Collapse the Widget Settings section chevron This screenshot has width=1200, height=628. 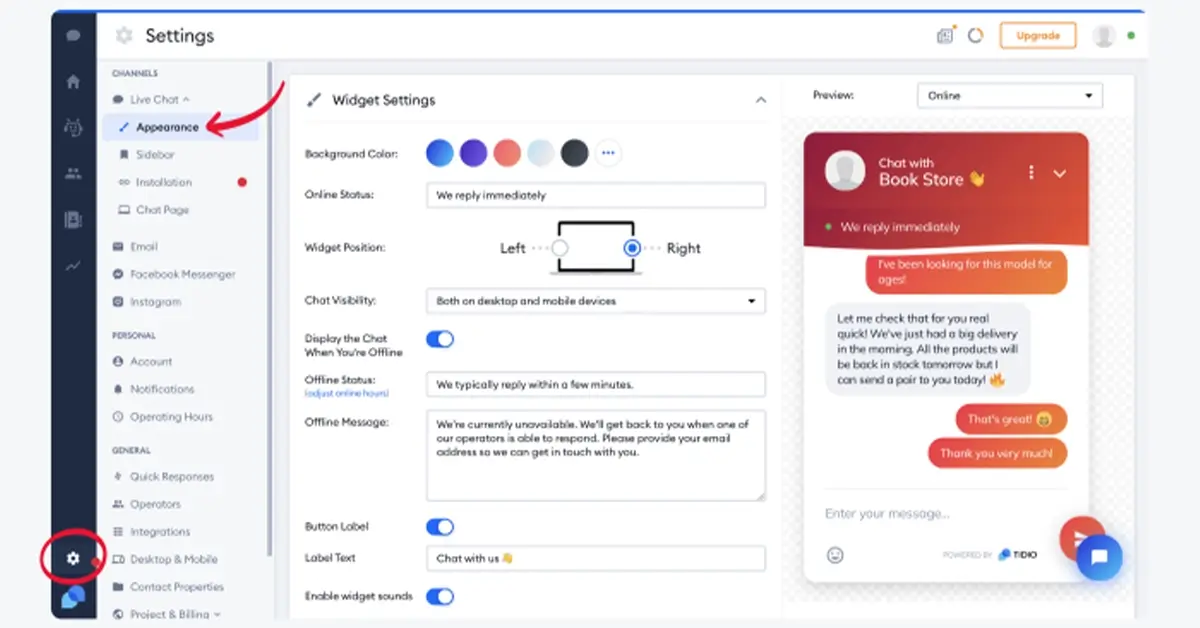[761, 100]
